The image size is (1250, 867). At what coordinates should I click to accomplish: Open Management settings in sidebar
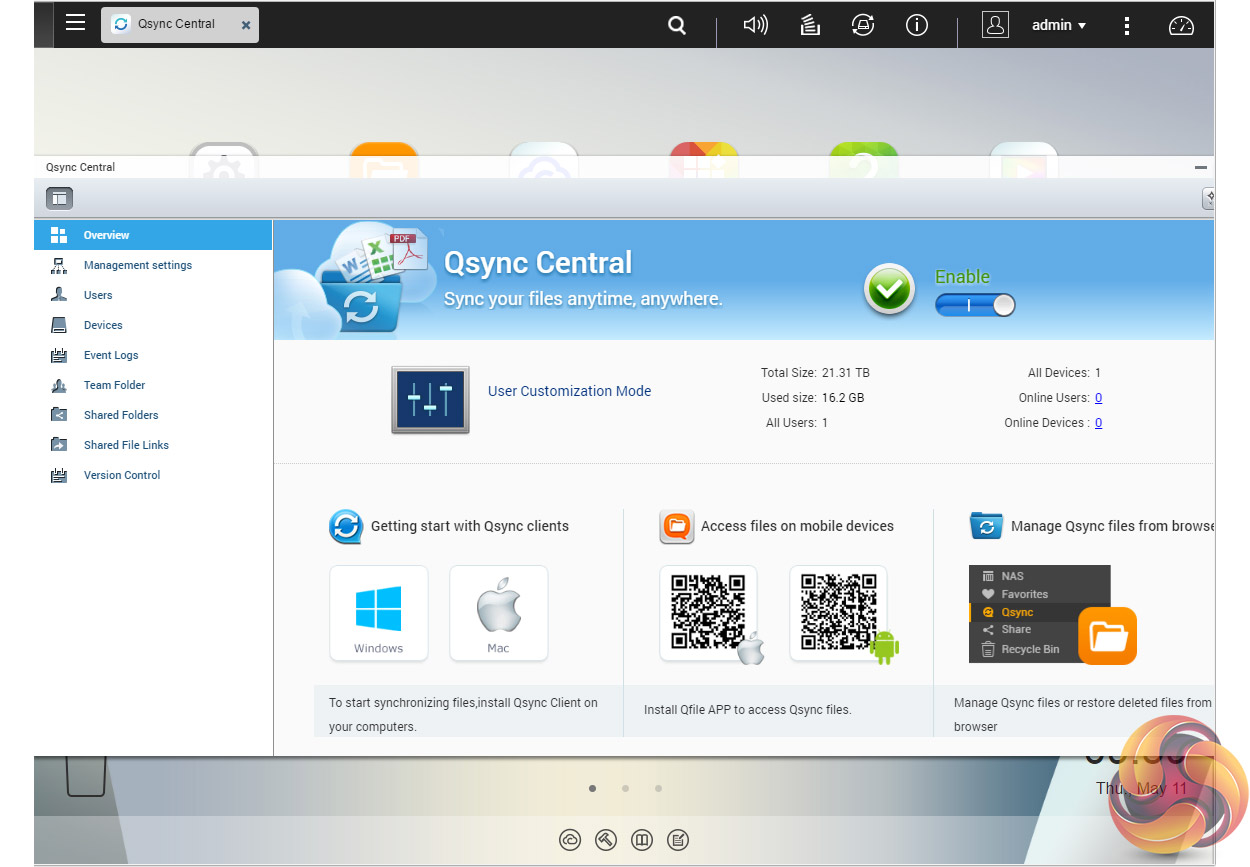153,265
